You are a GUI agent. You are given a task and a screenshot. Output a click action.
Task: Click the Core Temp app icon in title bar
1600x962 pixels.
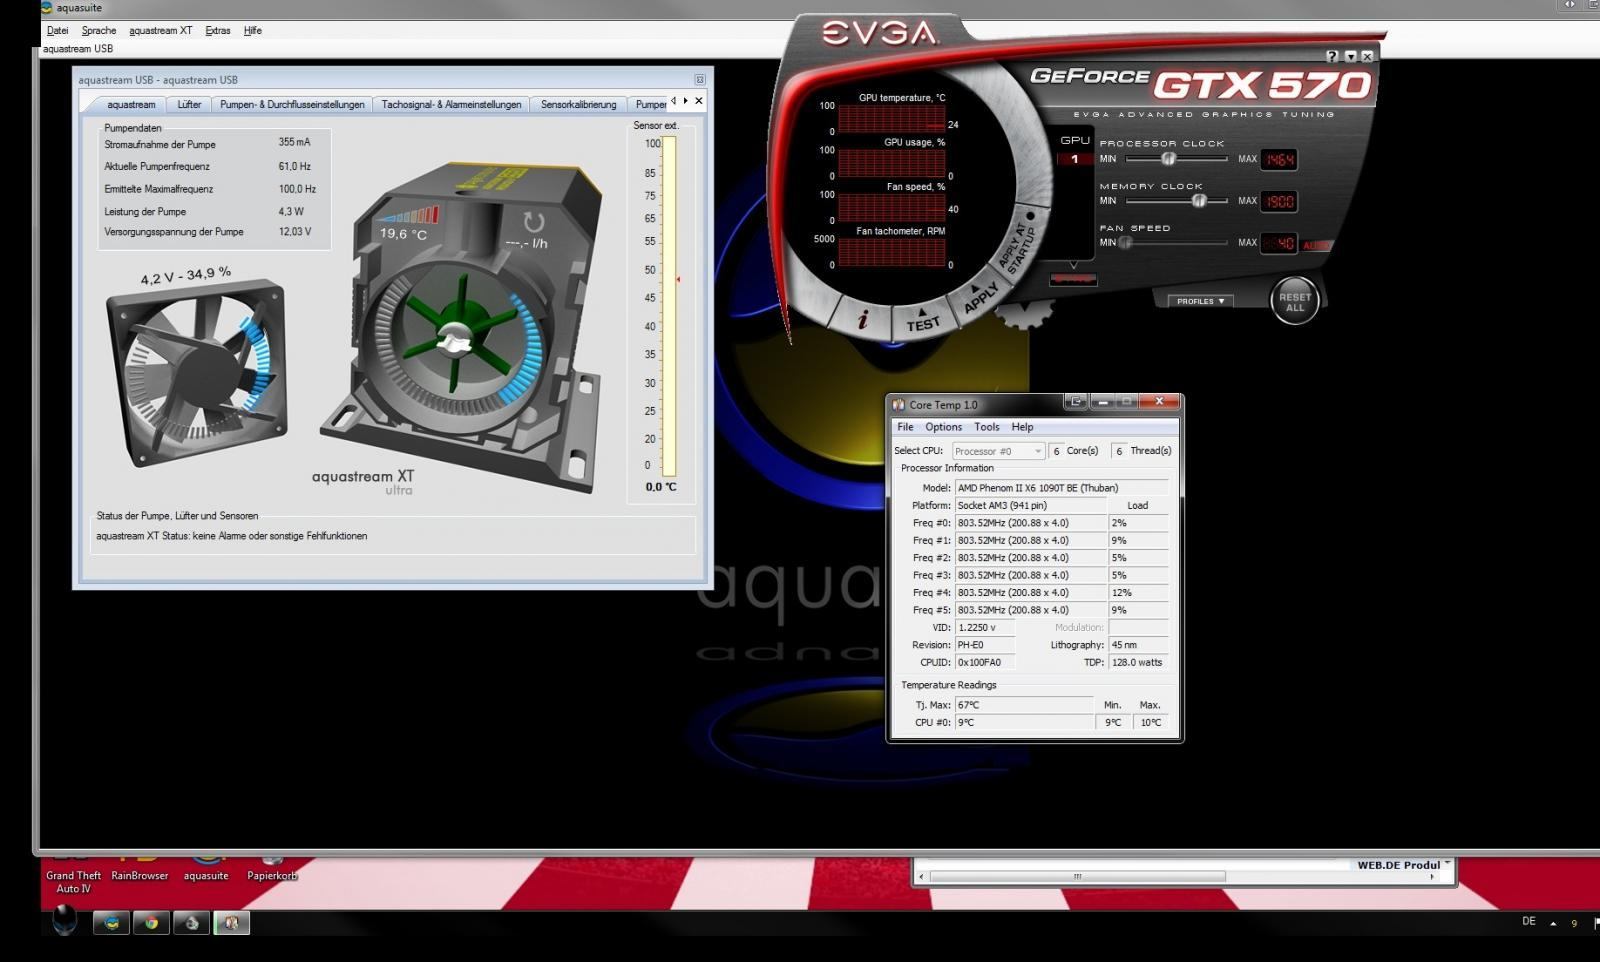click(898, 405)
